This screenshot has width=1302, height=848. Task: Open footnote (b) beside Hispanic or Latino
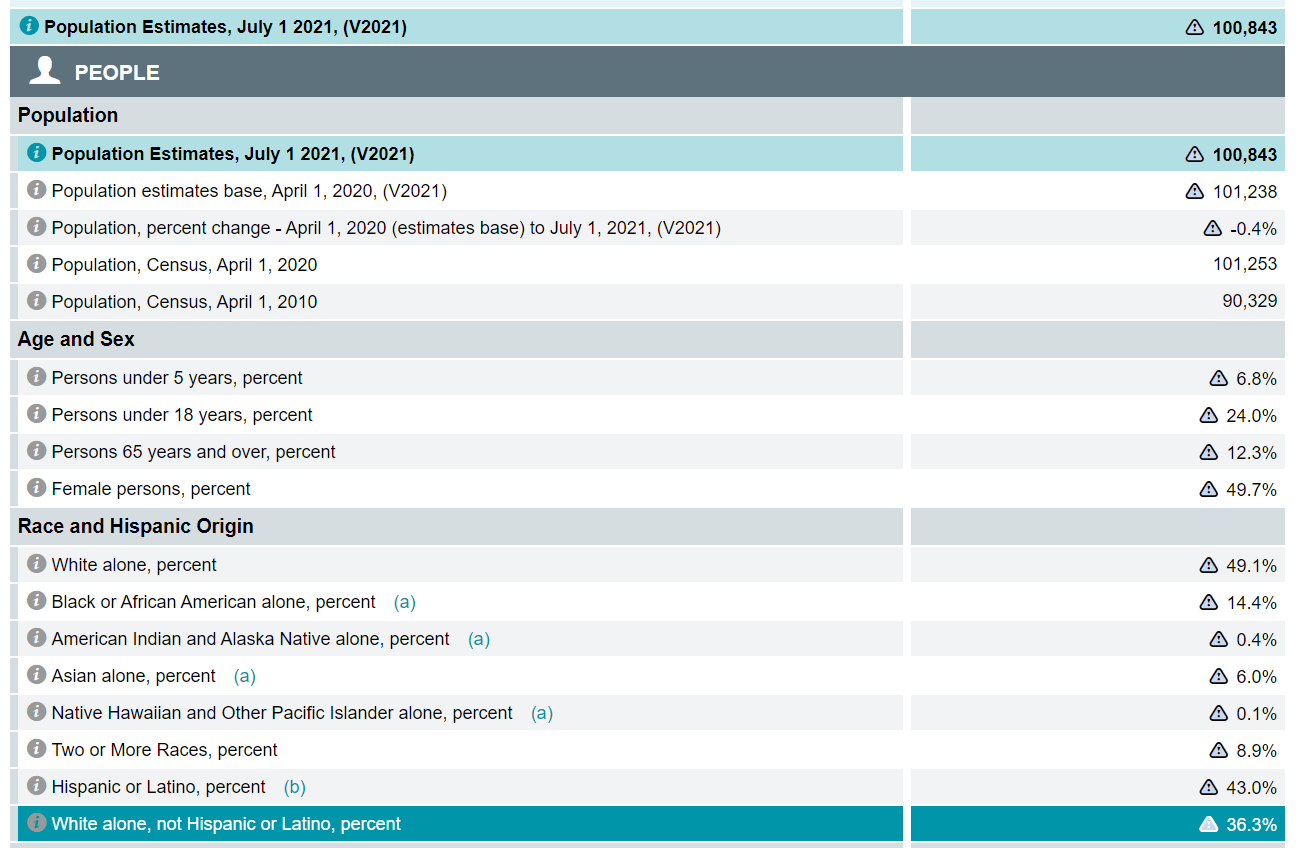(295, 787)
